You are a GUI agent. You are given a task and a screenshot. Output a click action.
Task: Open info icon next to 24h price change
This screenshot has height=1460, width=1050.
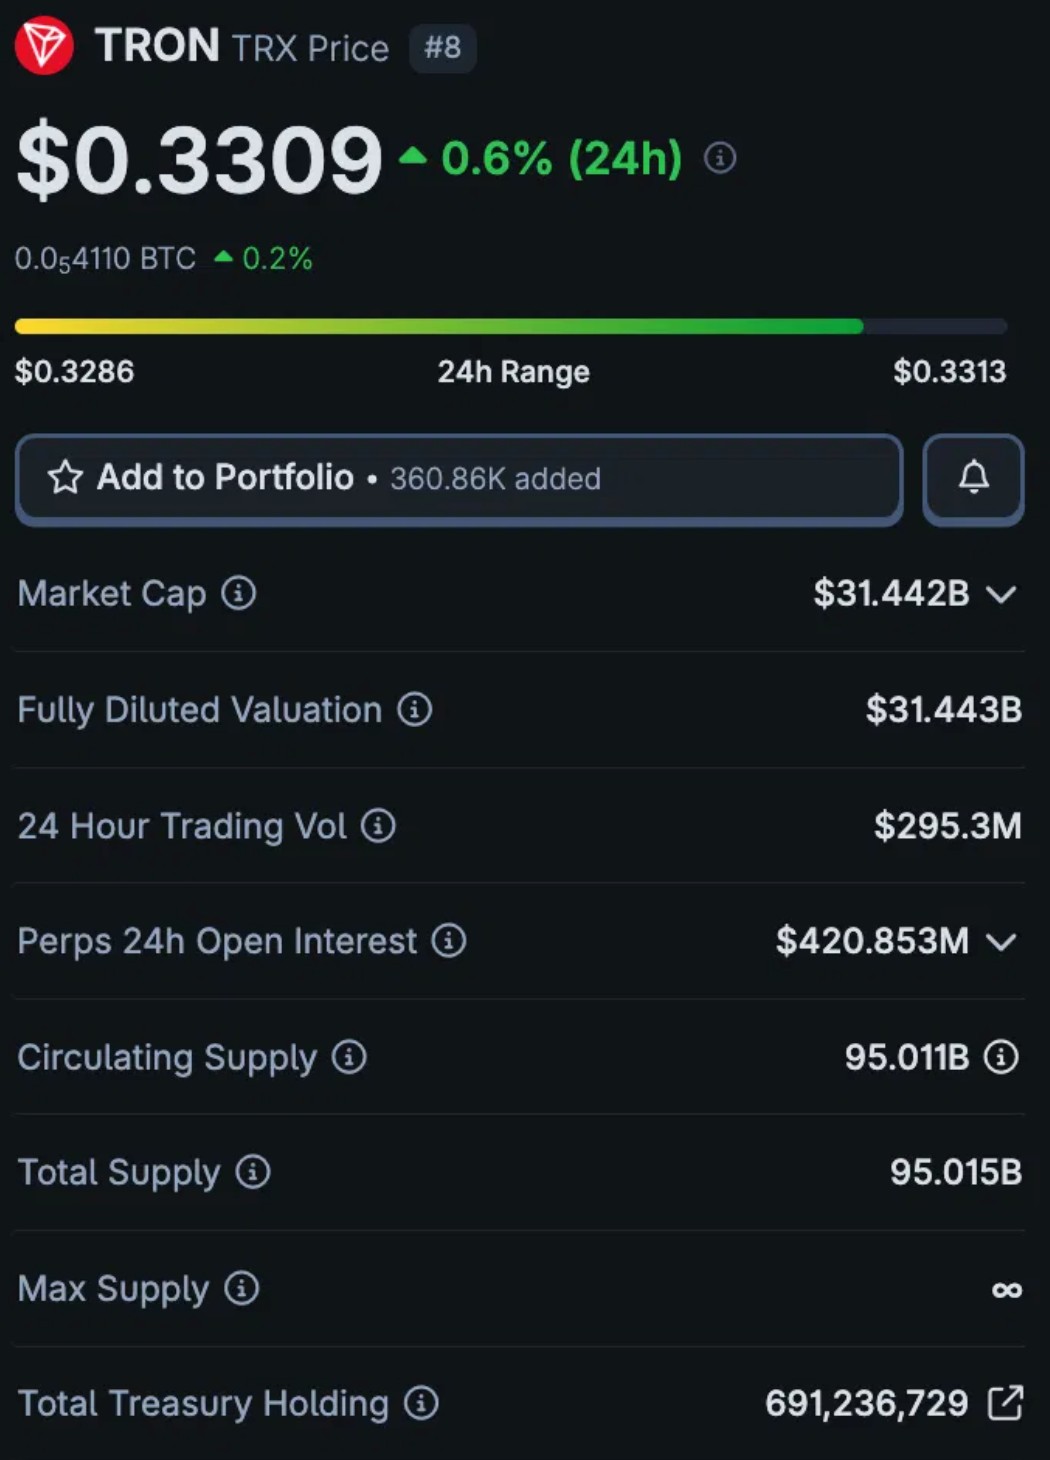click(x=720, y=158)
